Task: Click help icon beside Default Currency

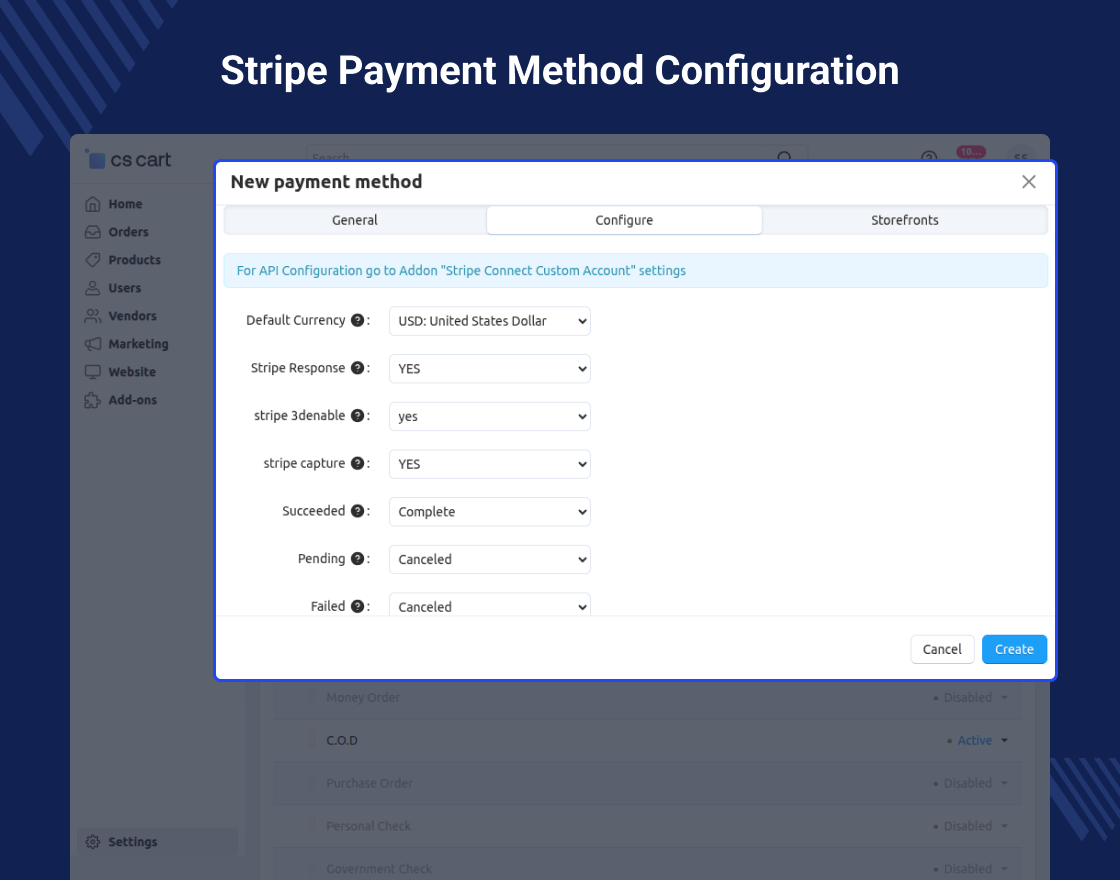Action: click(357, 321)
